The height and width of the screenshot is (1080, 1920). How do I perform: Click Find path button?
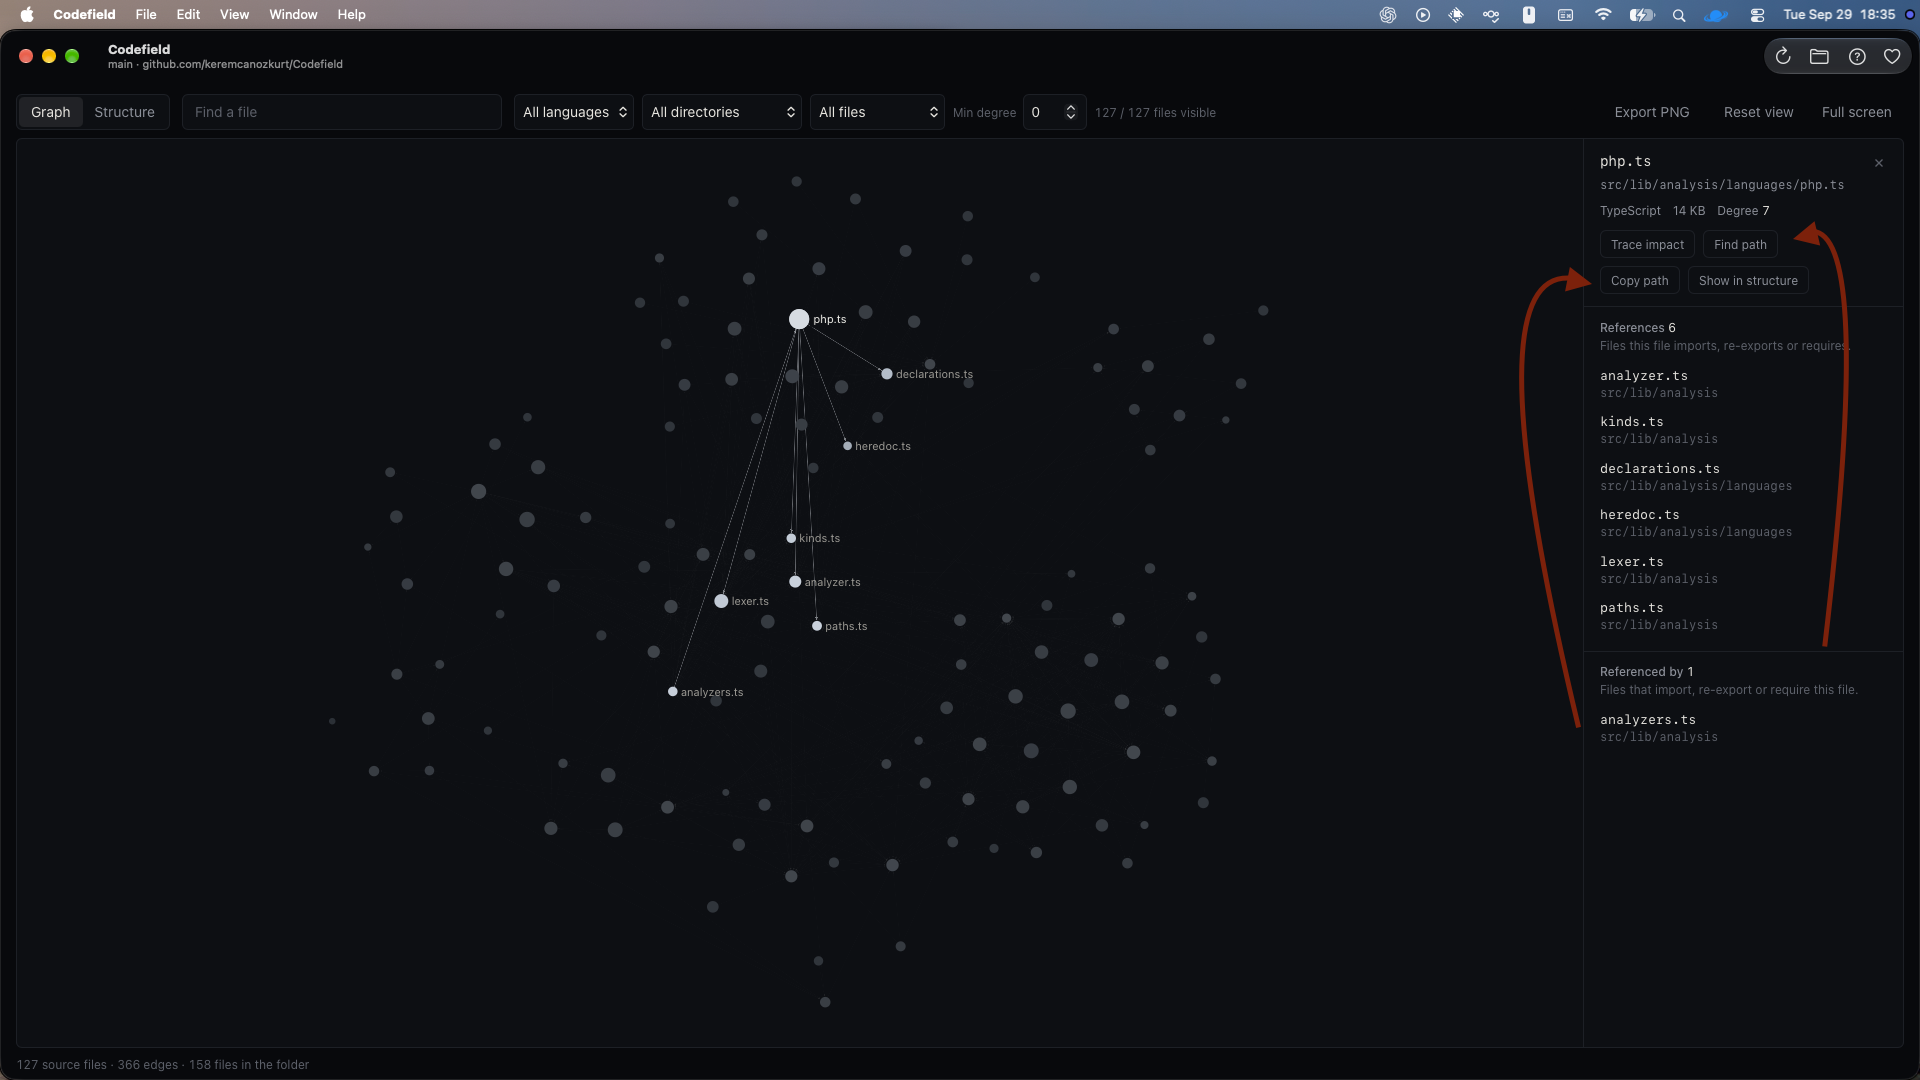pyautogui.click(x=1740, y=245)
